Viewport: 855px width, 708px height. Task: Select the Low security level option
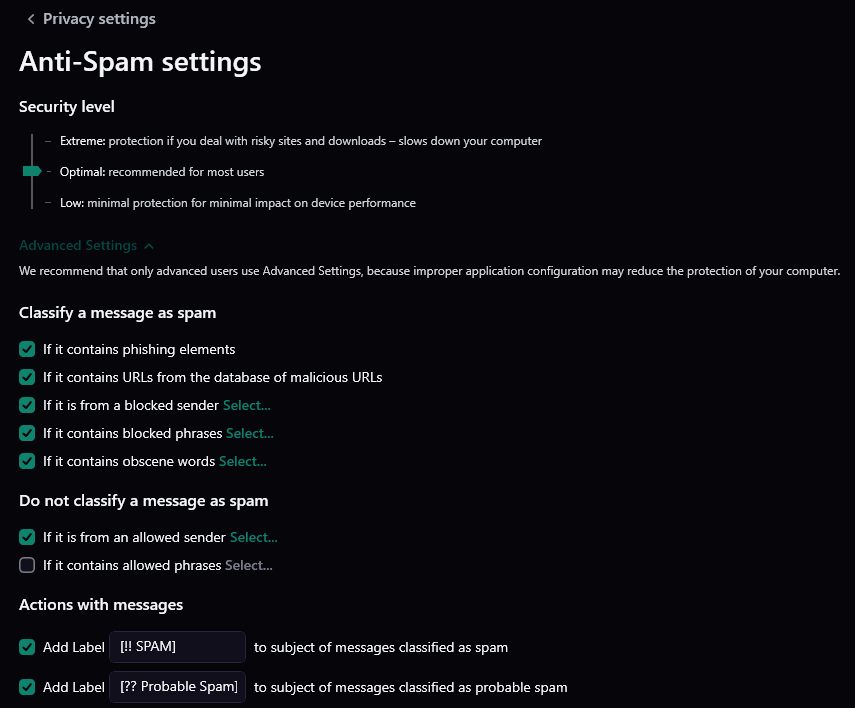(x=71, y=203)
